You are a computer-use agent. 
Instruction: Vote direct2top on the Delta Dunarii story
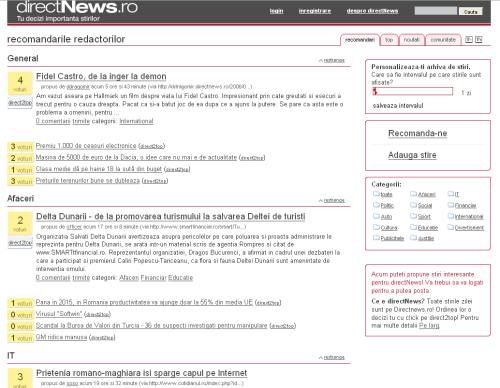20,243
